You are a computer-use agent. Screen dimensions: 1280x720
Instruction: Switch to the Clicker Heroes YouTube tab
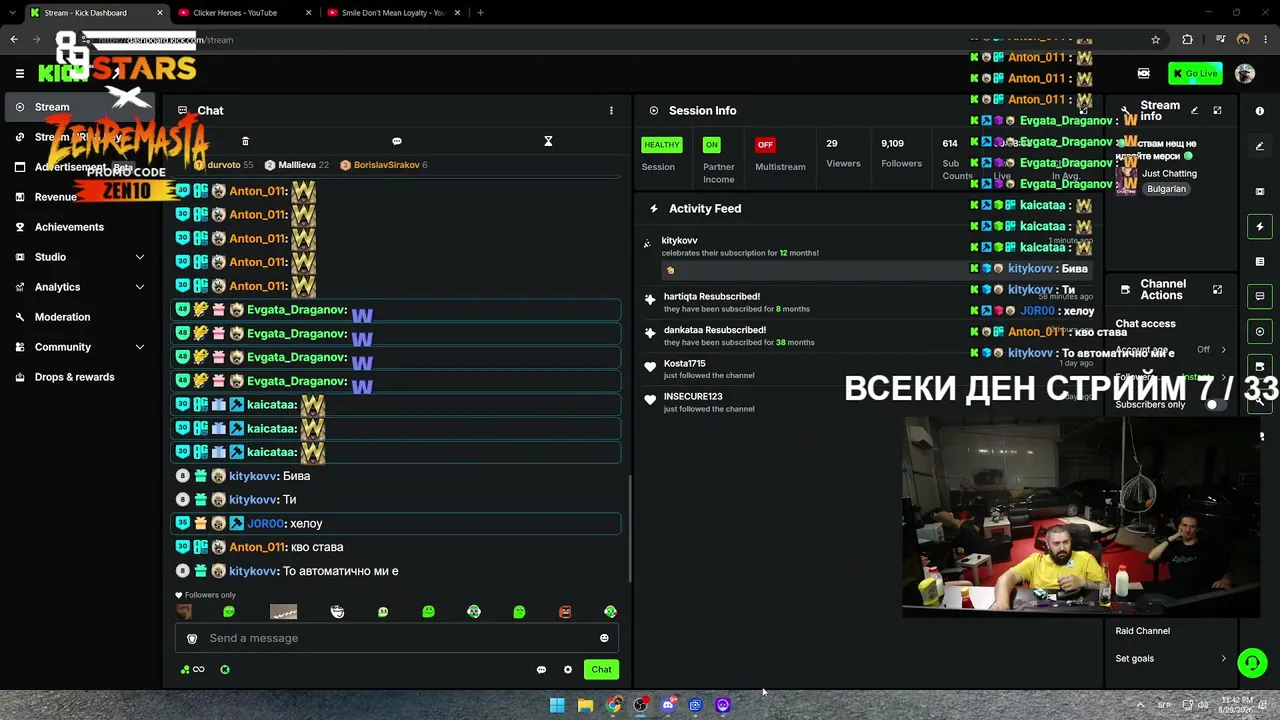click(x=245, y=13)
